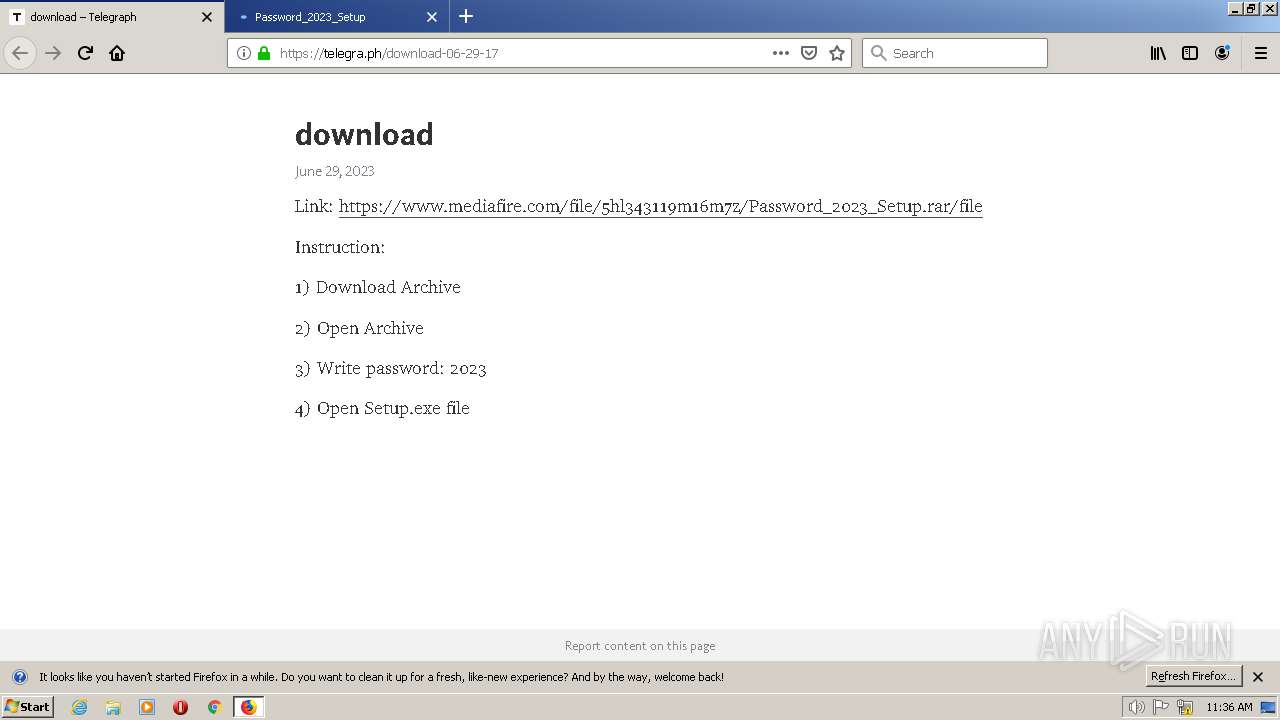This screenshot has height=720, width=1280.
Task: Click the volume speaker tray icon
Action: coord(1136,707)
